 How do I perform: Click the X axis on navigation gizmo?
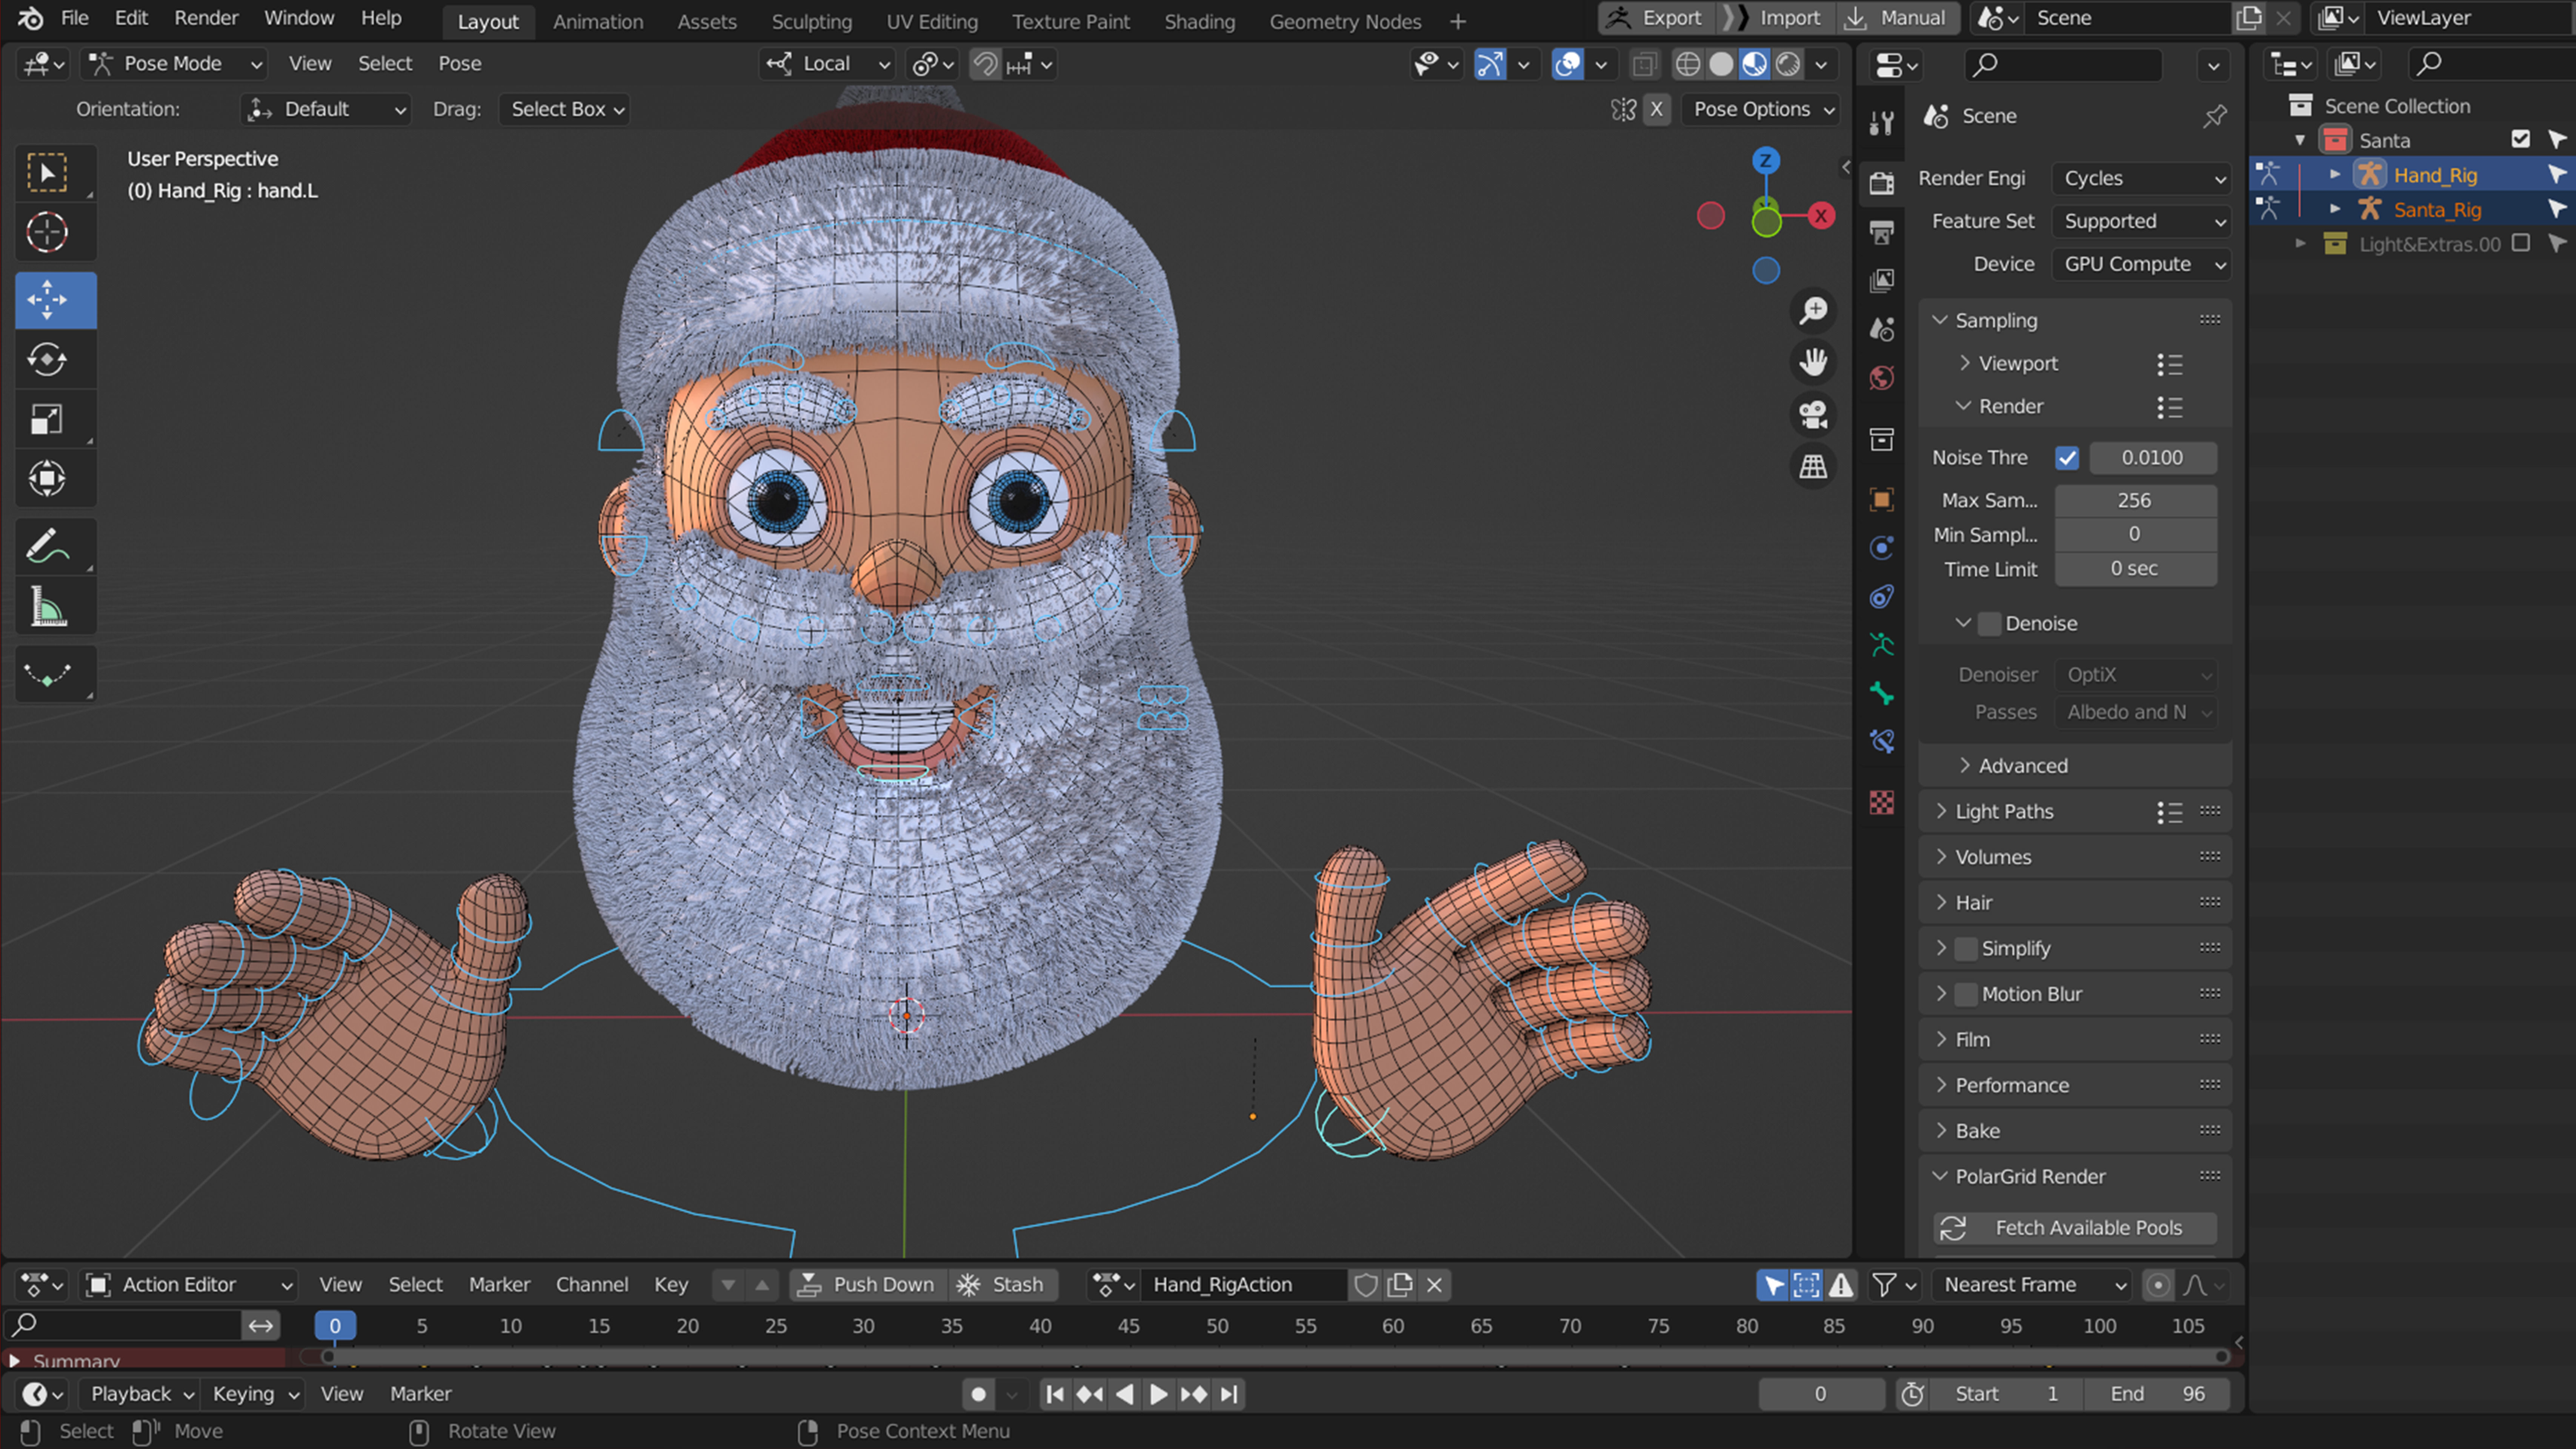pos(1821,215)
